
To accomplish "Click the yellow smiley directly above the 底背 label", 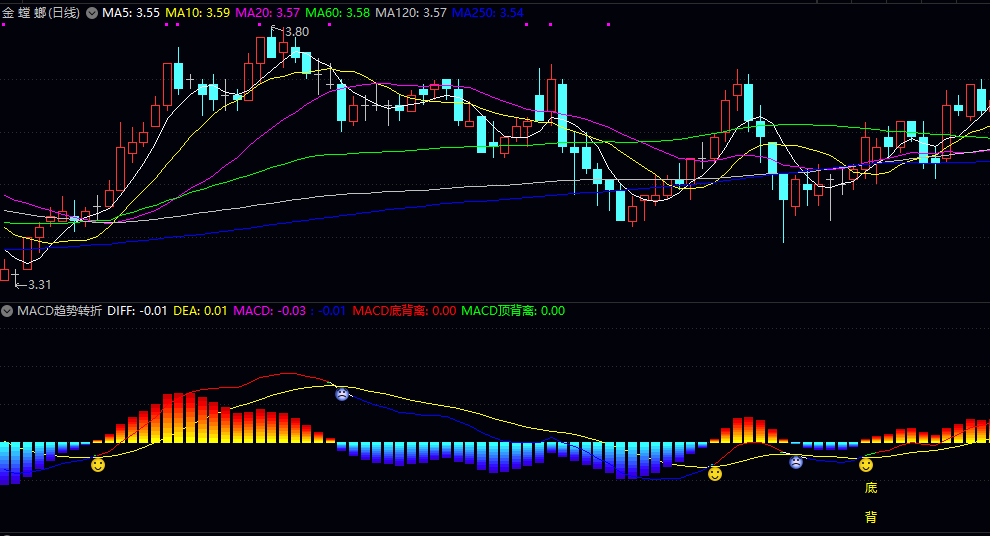I will point(866,465).
